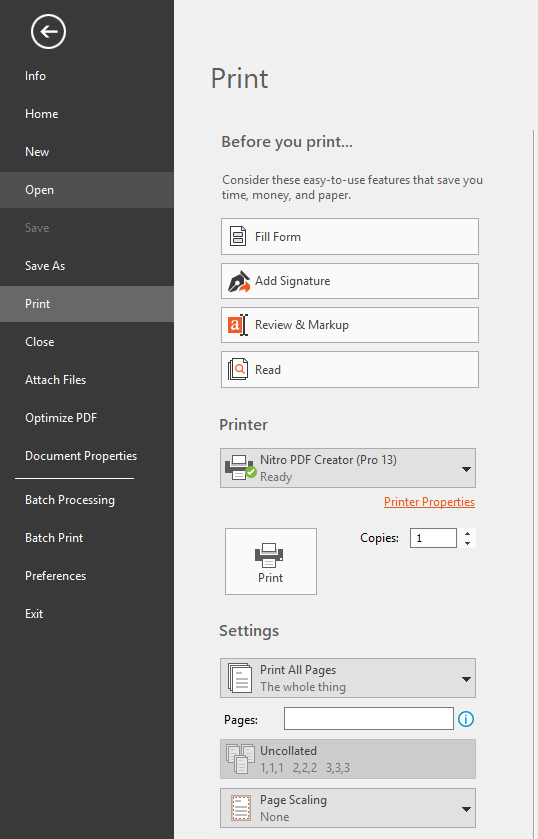Click the Add Signature pen icon

(239, 281)
